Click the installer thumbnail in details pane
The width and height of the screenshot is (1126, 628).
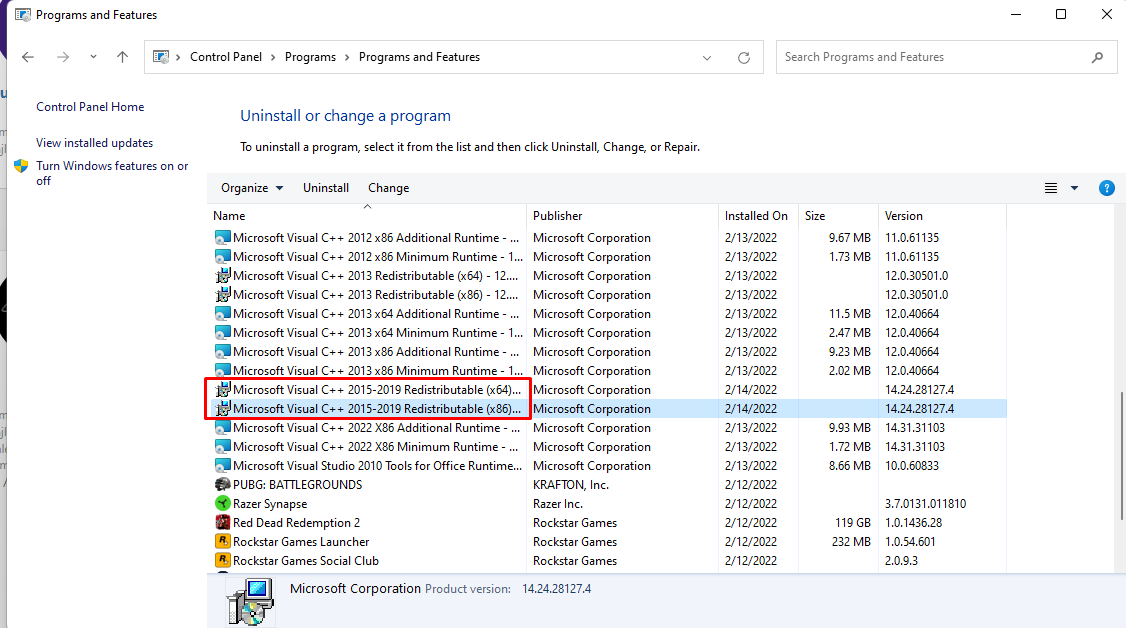250,601
